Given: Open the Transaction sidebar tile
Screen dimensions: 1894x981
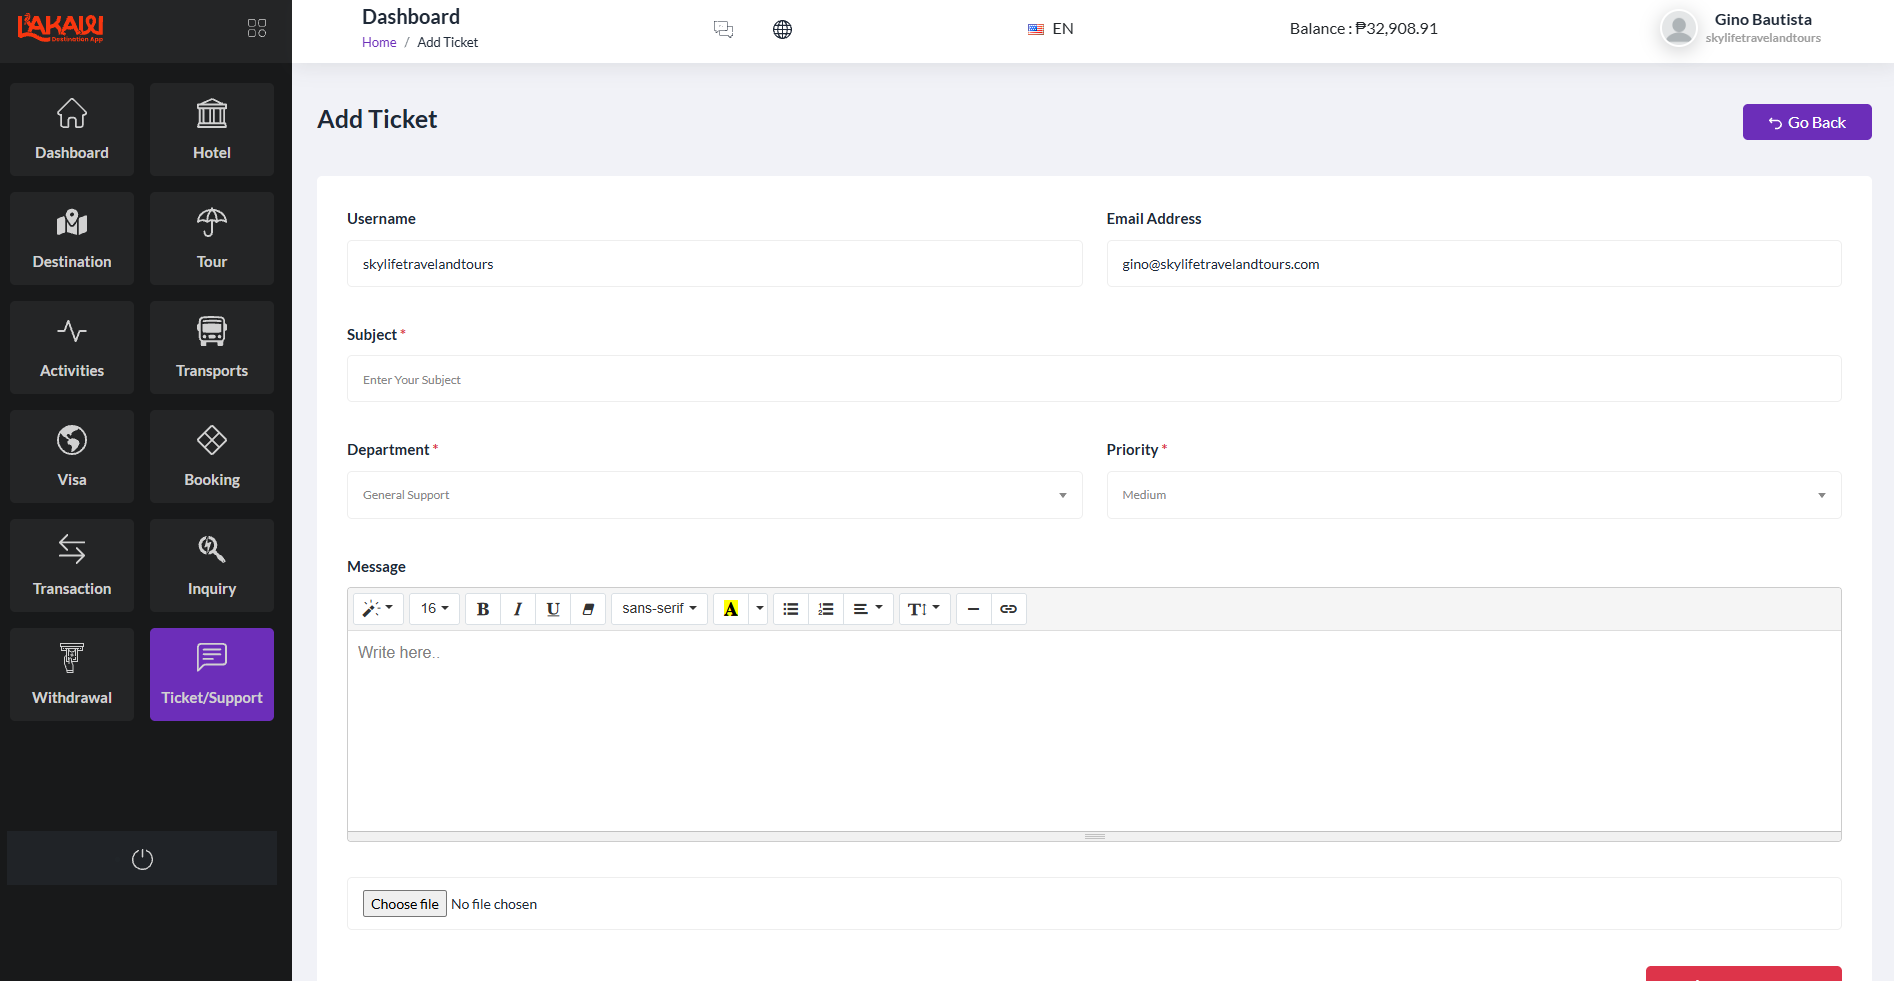Looking at the screenshot, I should 72,566.
